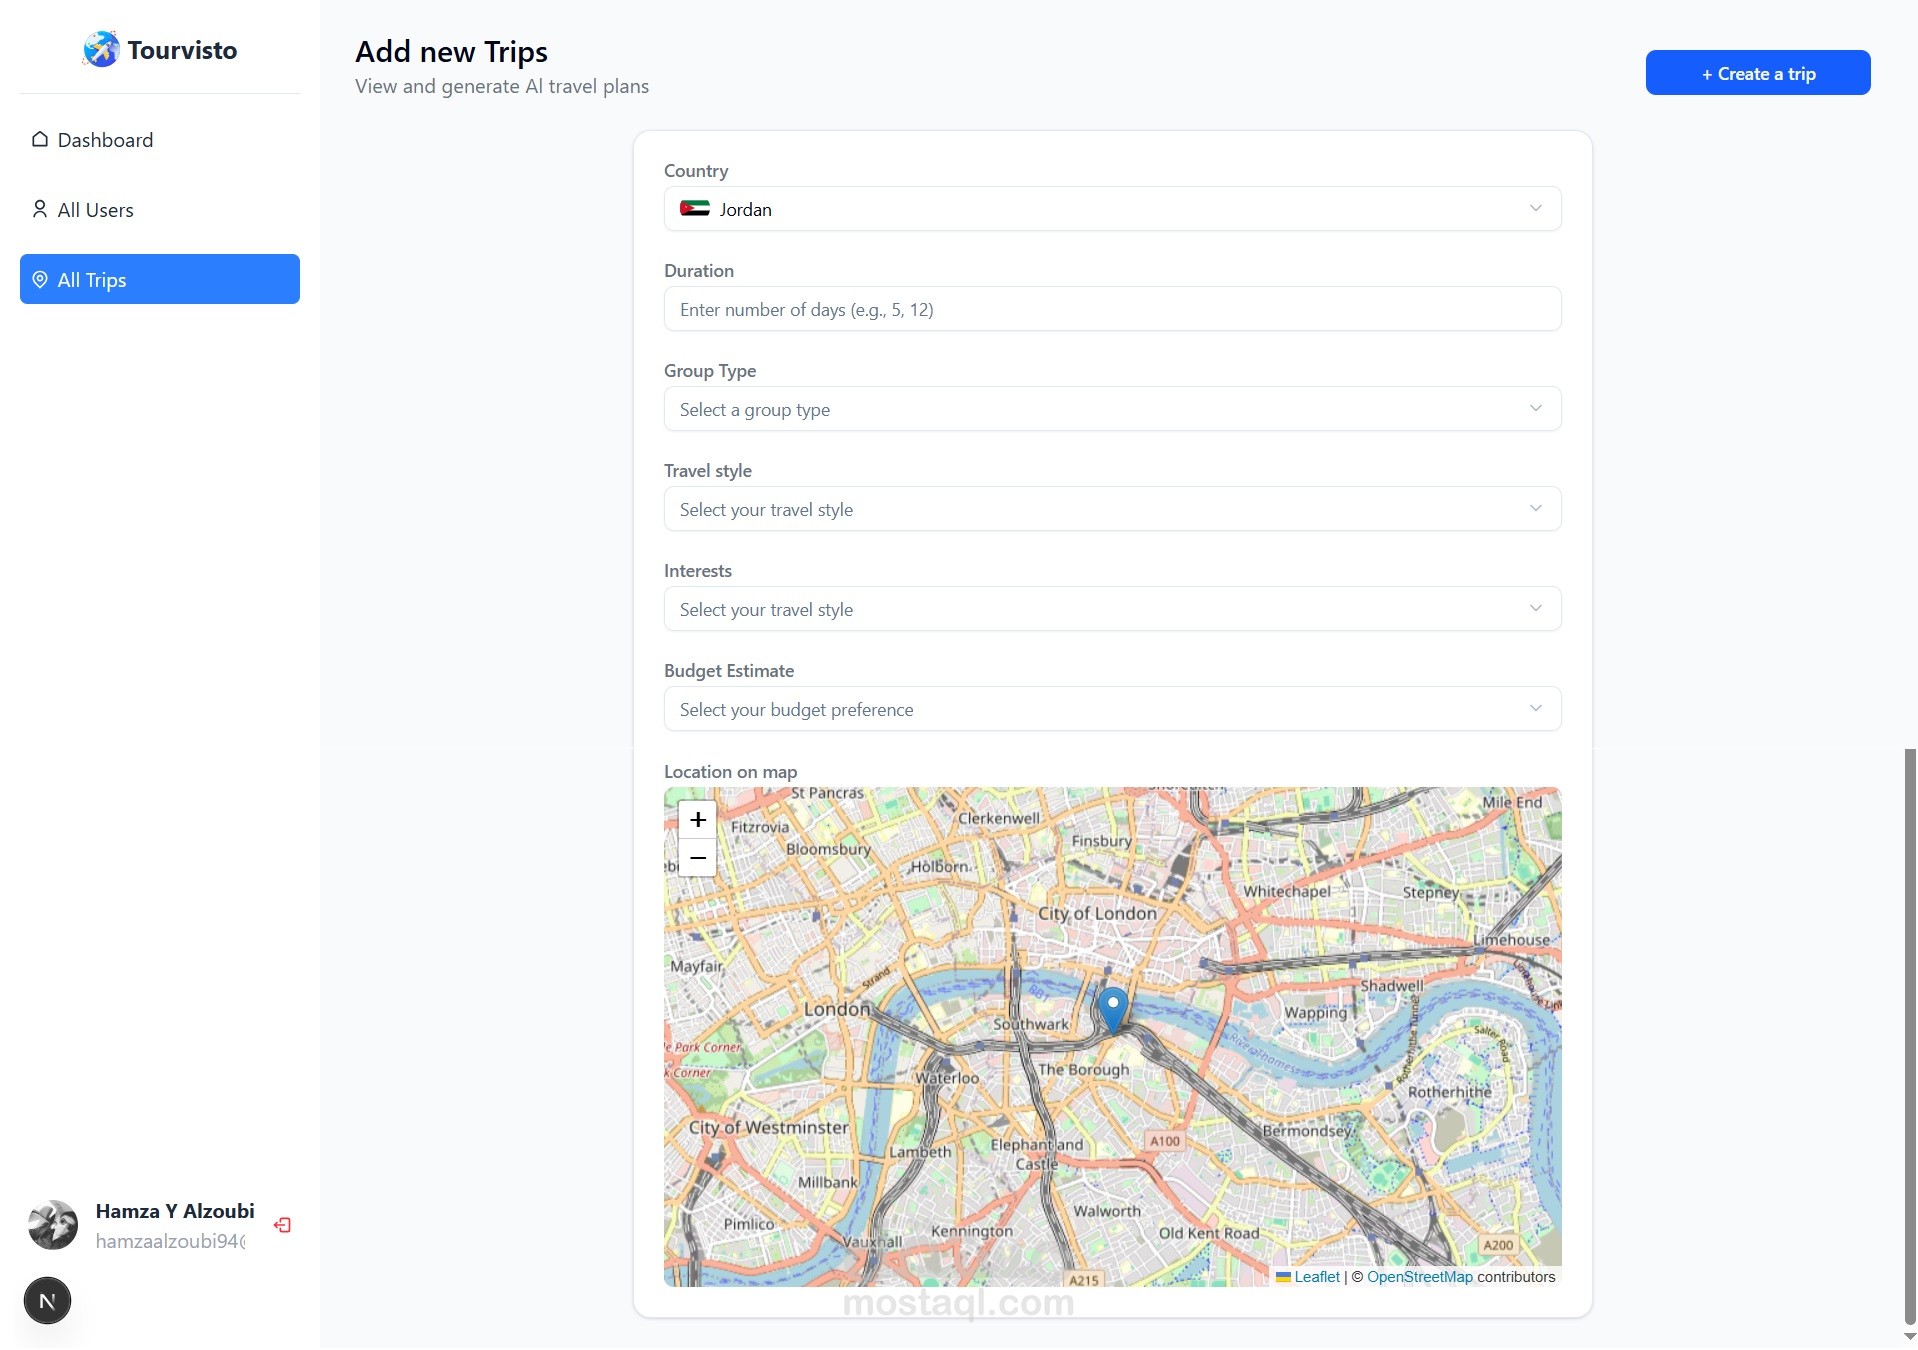
Task: Click the Interests chevron arrow
Action: pyautogui.click(x=1536, y=608)
